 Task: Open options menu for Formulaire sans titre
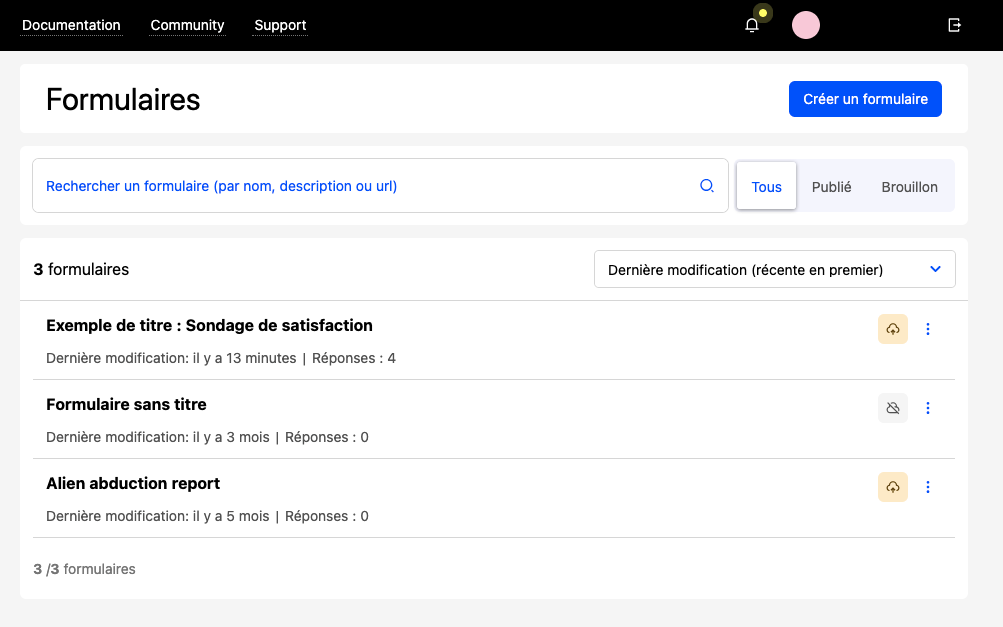[927, 408]
